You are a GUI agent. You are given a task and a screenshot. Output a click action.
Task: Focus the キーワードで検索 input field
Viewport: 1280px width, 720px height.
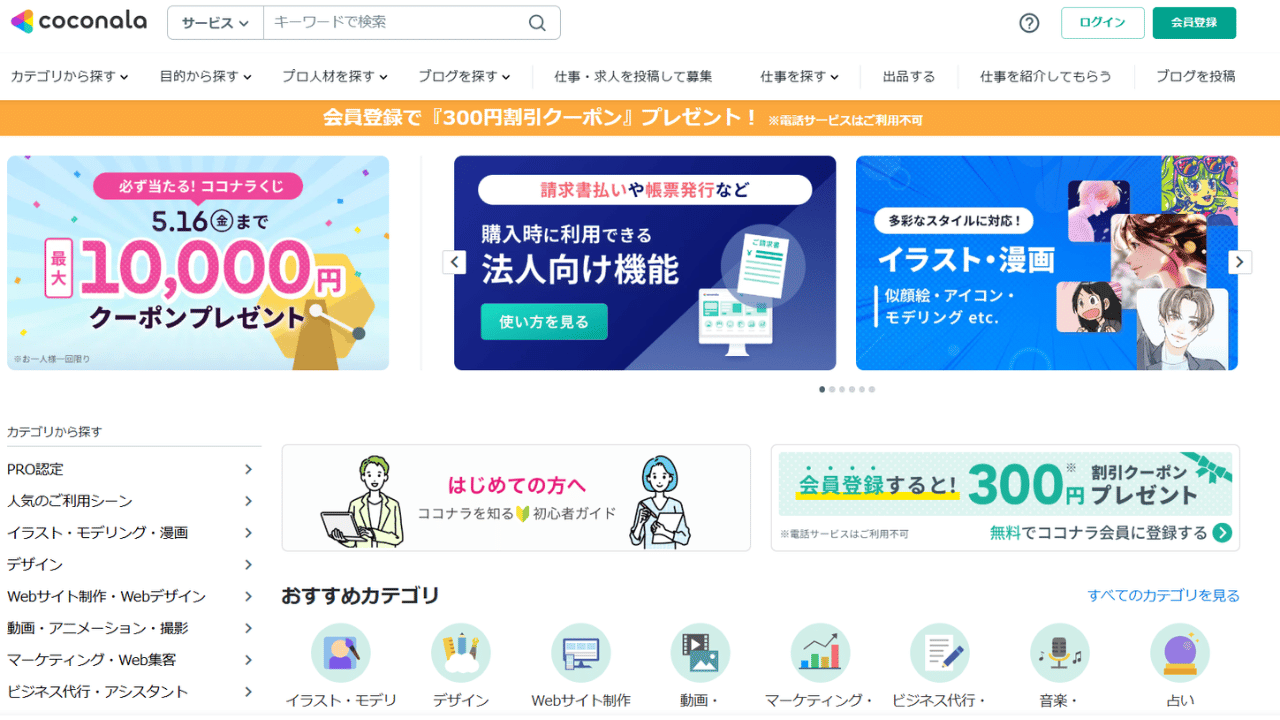point(395,23)
